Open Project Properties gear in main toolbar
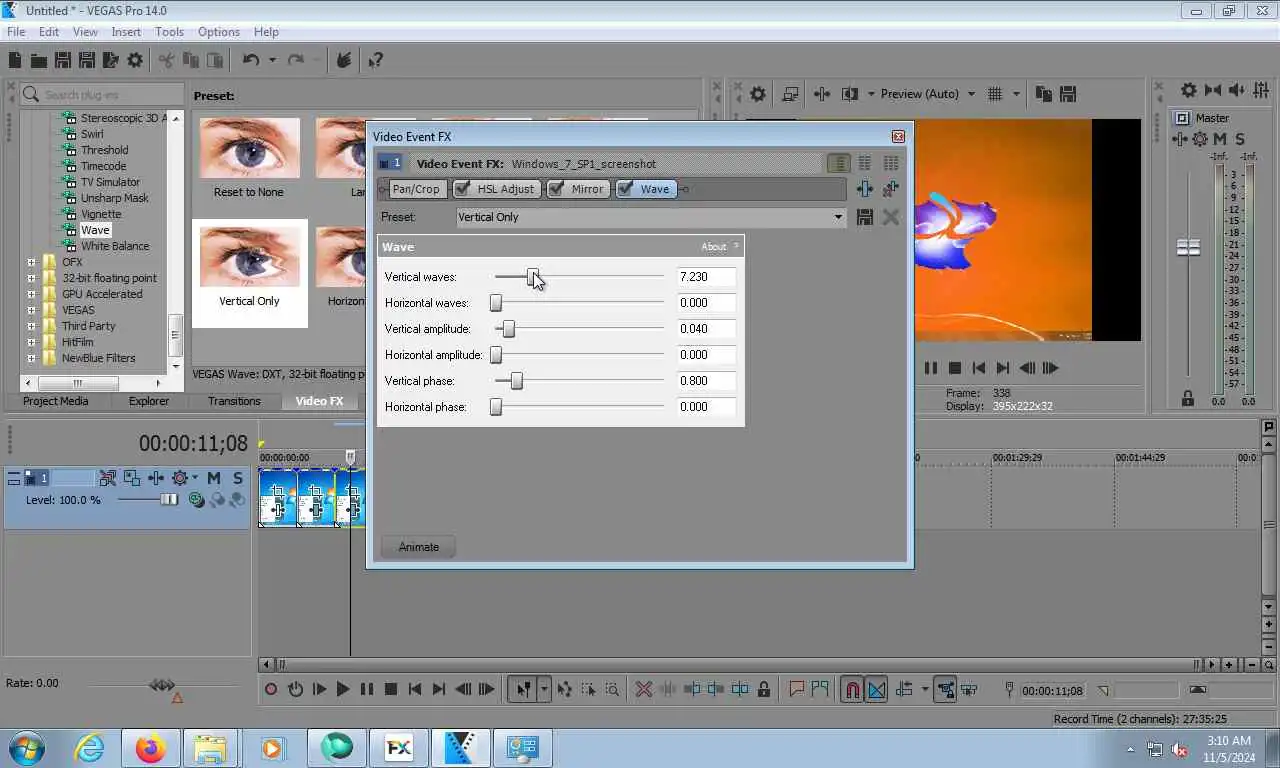The height and width of the screenshot is (768, 1280). [135, 60]
